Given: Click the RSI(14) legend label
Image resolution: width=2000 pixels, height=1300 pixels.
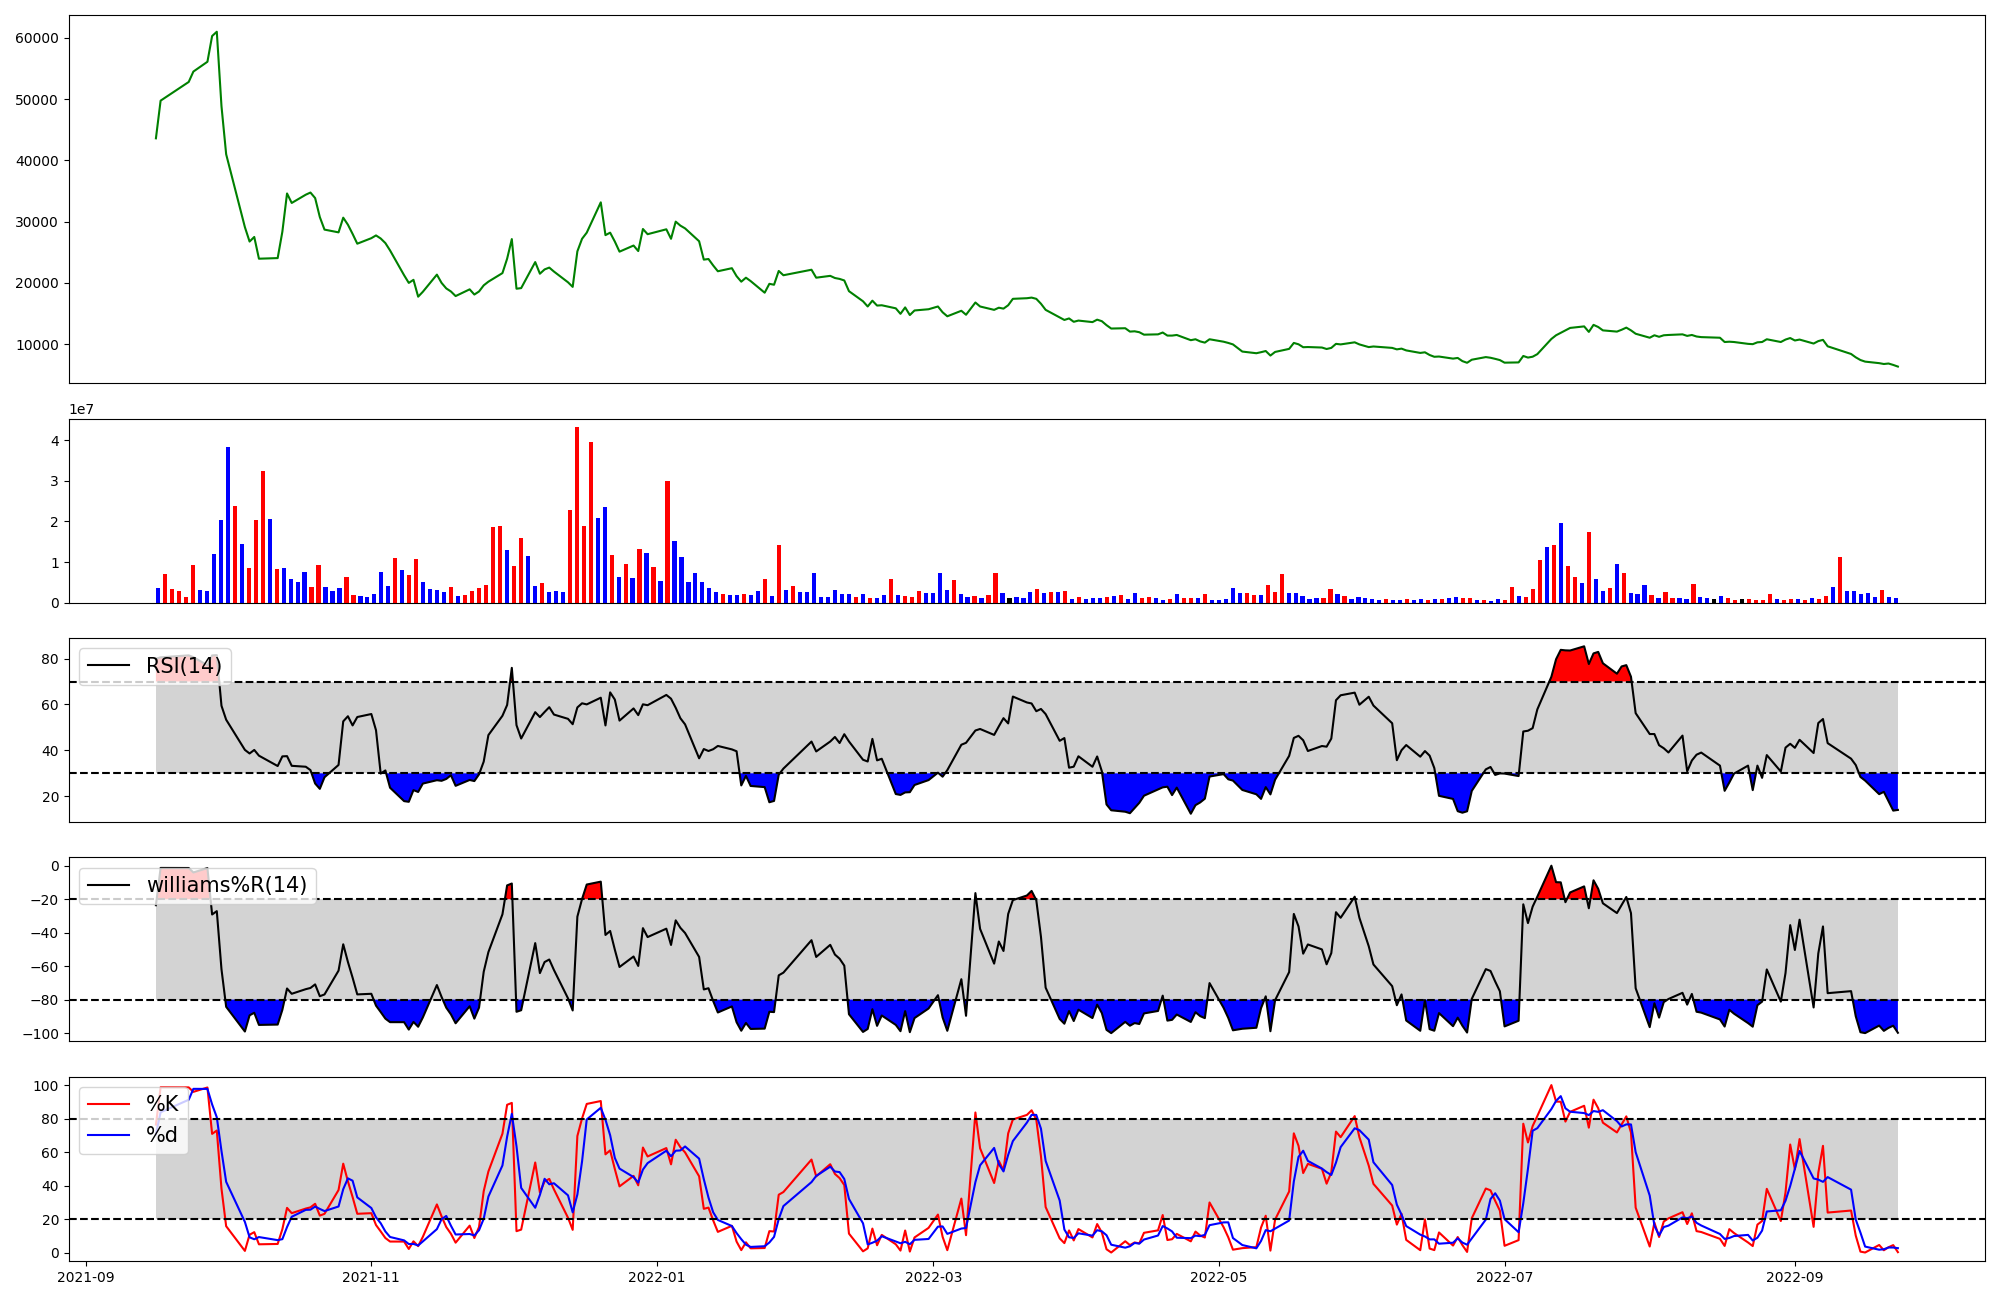Looking at the screenshot, I should [184, 666].
